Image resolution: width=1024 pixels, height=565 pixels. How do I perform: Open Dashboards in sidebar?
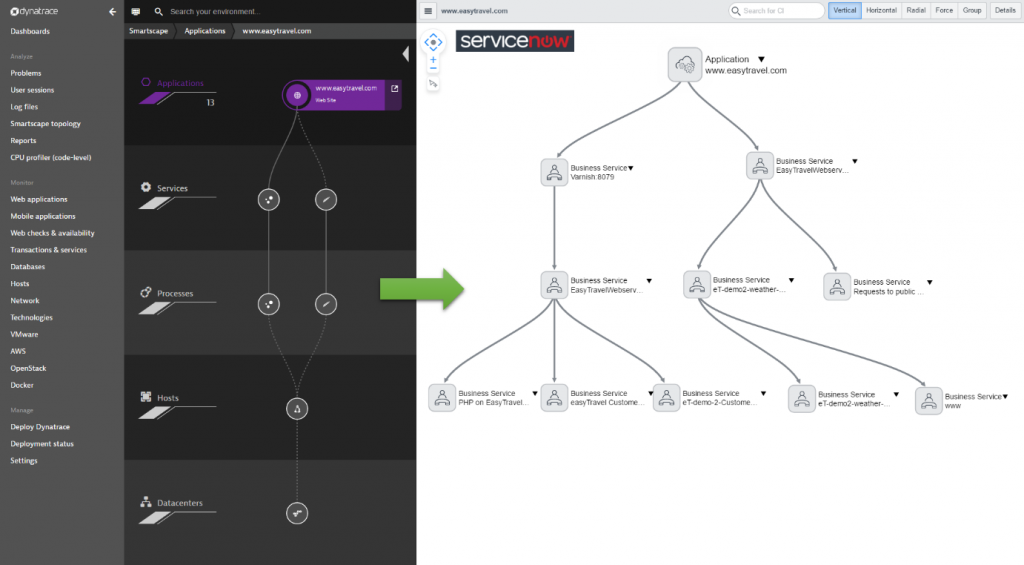(30, 31)
